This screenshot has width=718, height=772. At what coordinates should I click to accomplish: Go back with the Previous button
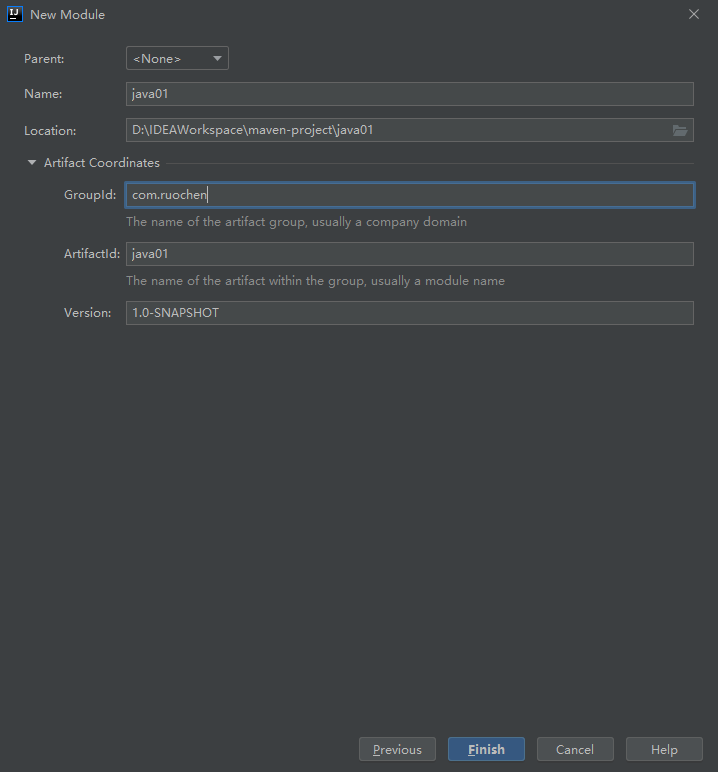(x=397, y=749)
